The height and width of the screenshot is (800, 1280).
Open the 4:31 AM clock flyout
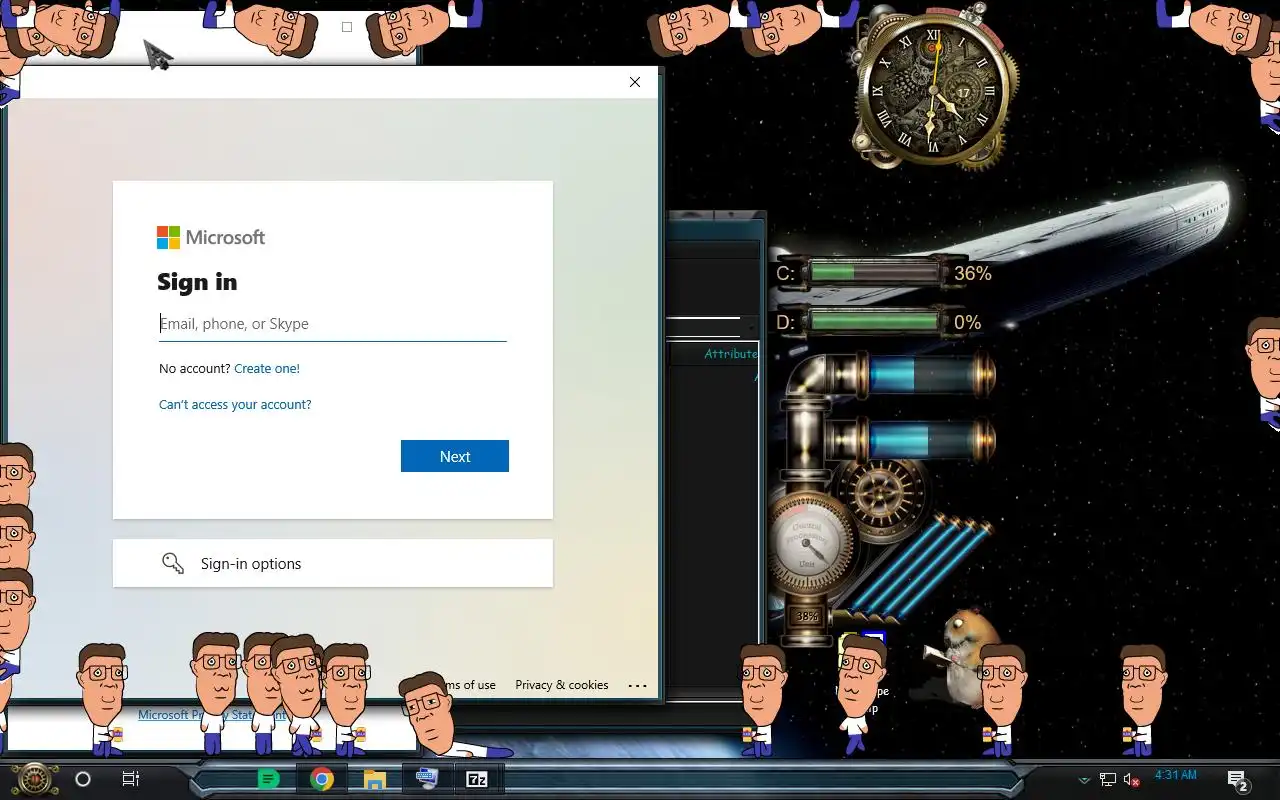(x=1176, y=774)
